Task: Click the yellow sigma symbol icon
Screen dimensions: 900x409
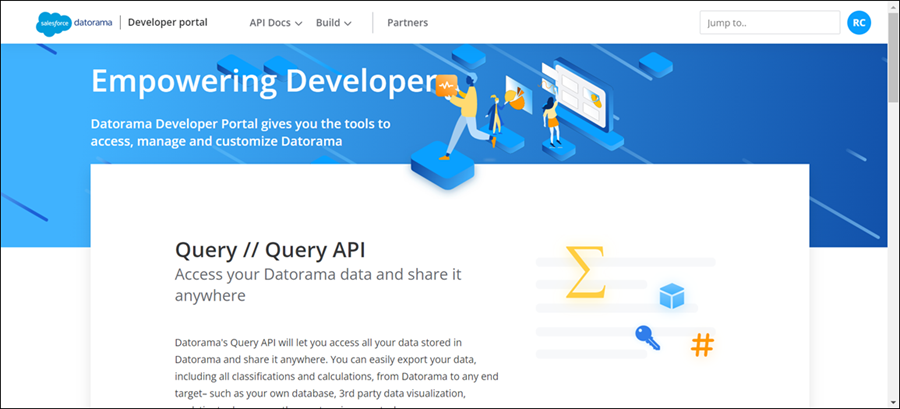Action: point(586,272)
